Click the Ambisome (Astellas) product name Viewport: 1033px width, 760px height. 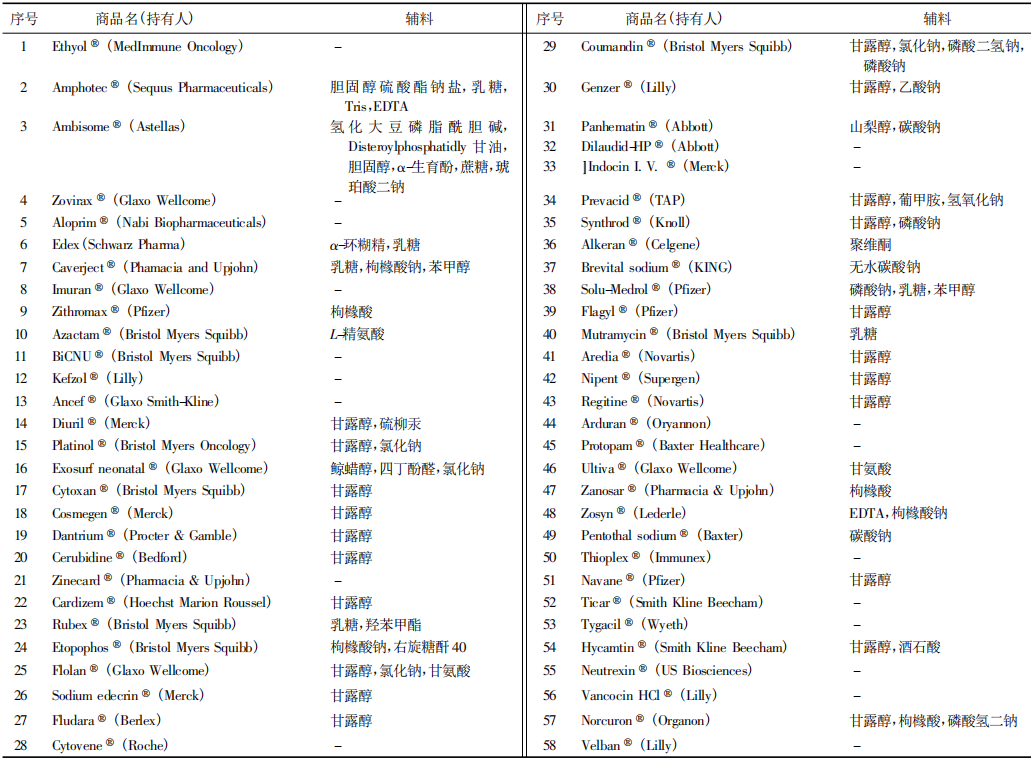pos(119,127)
